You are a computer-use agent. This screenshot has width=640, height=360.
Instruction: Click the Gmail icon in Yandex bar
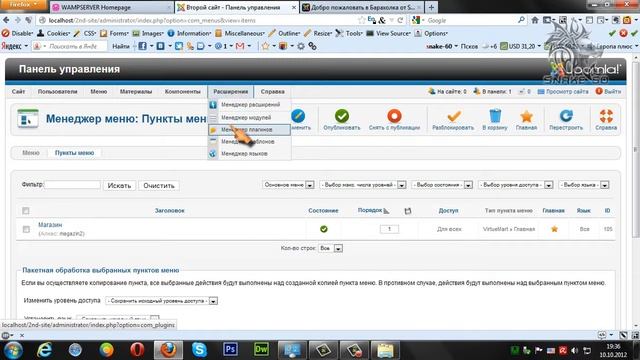[x=240, y=46]
